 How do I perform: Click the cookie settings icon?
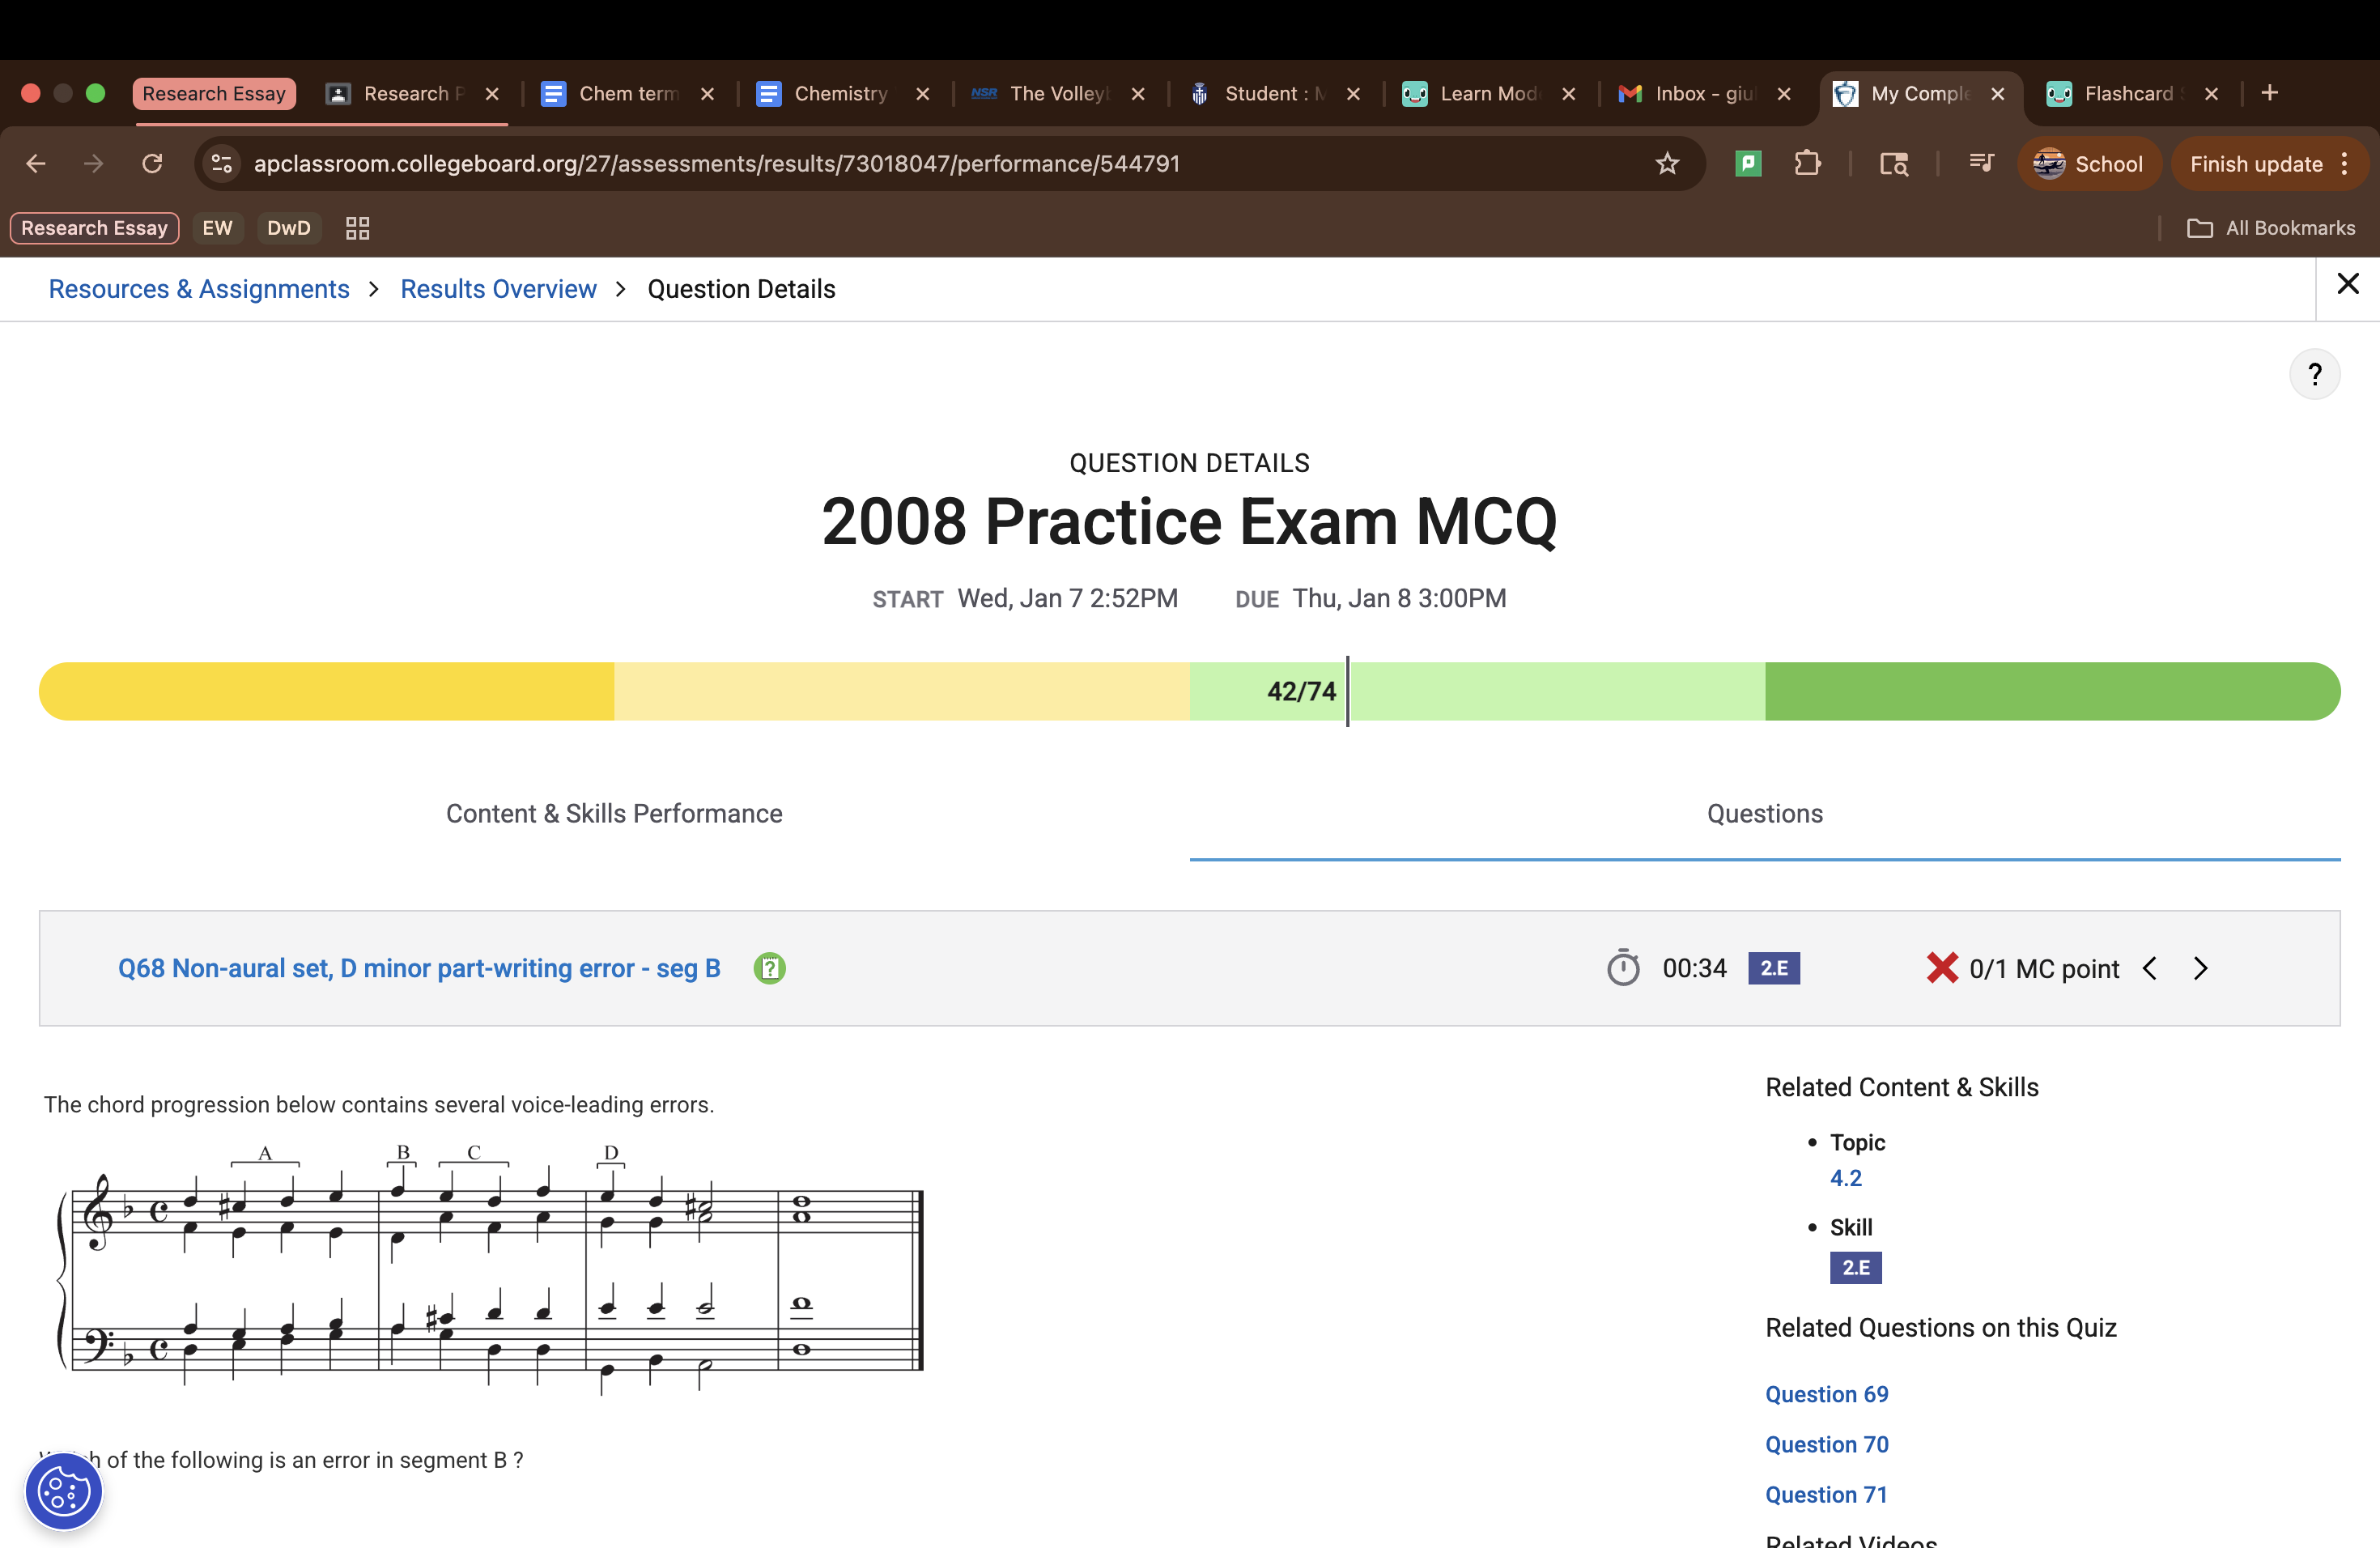tap(63, 1491)
